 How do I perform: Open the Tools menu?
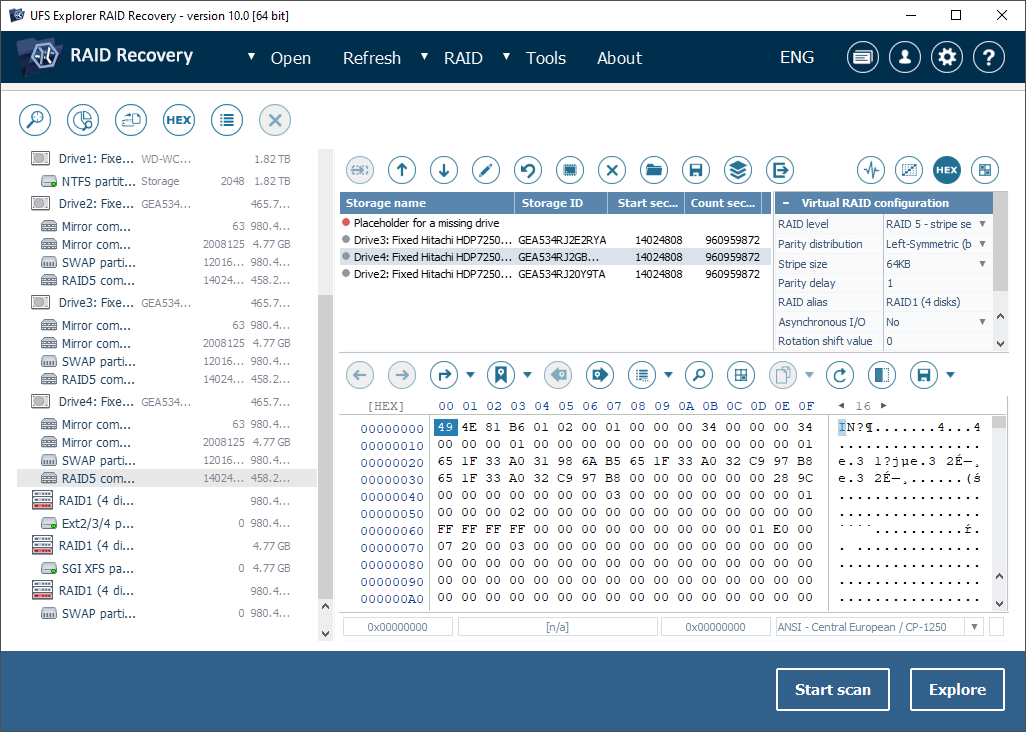[546, 58]
